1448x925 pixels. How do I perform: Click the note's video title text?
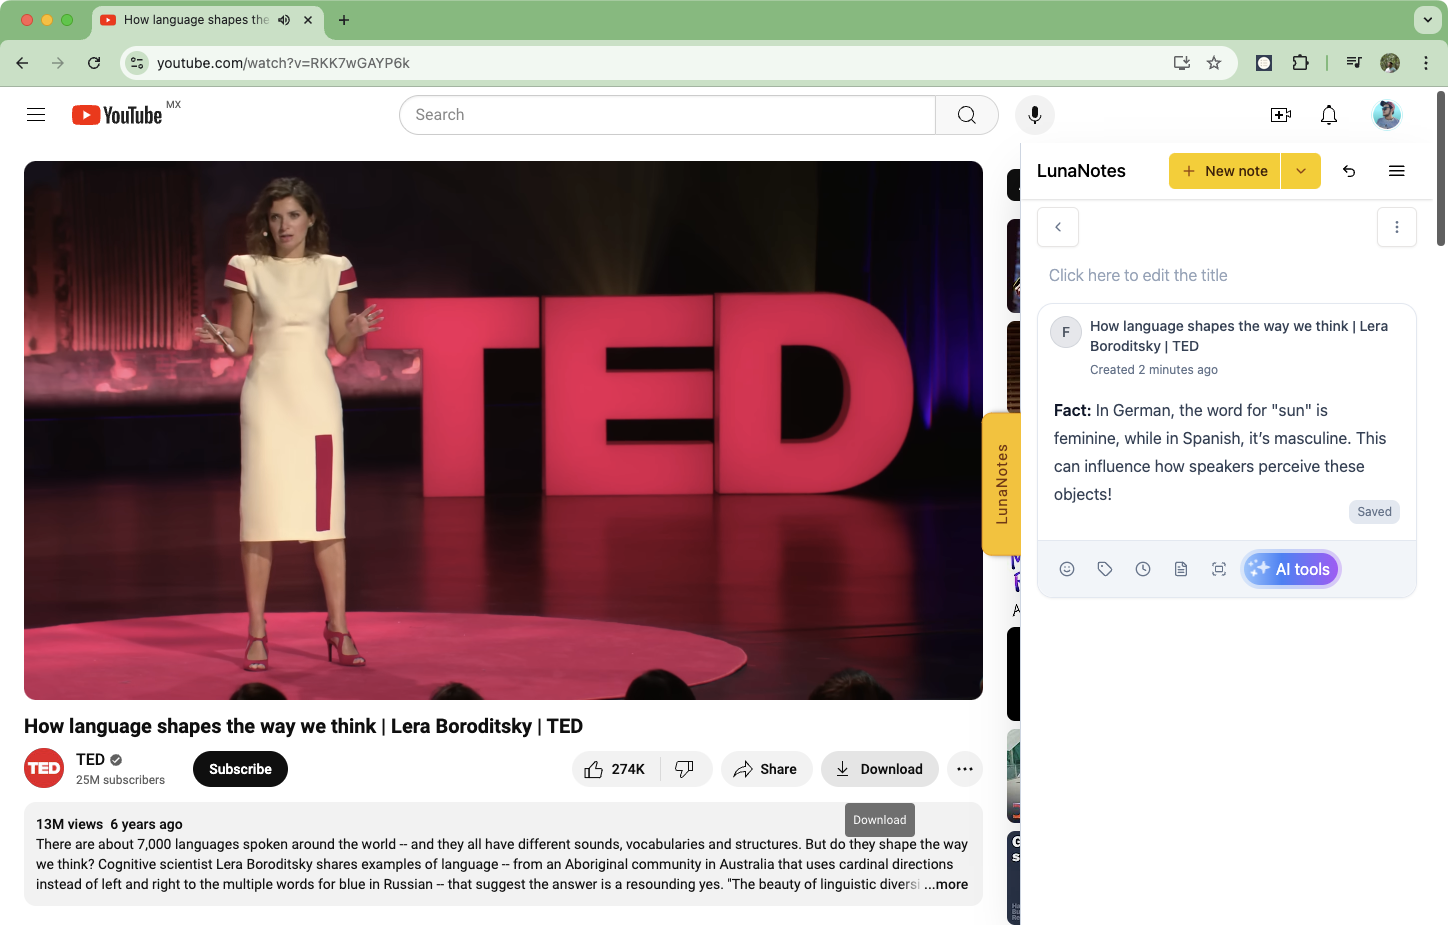pos(1239,336)
